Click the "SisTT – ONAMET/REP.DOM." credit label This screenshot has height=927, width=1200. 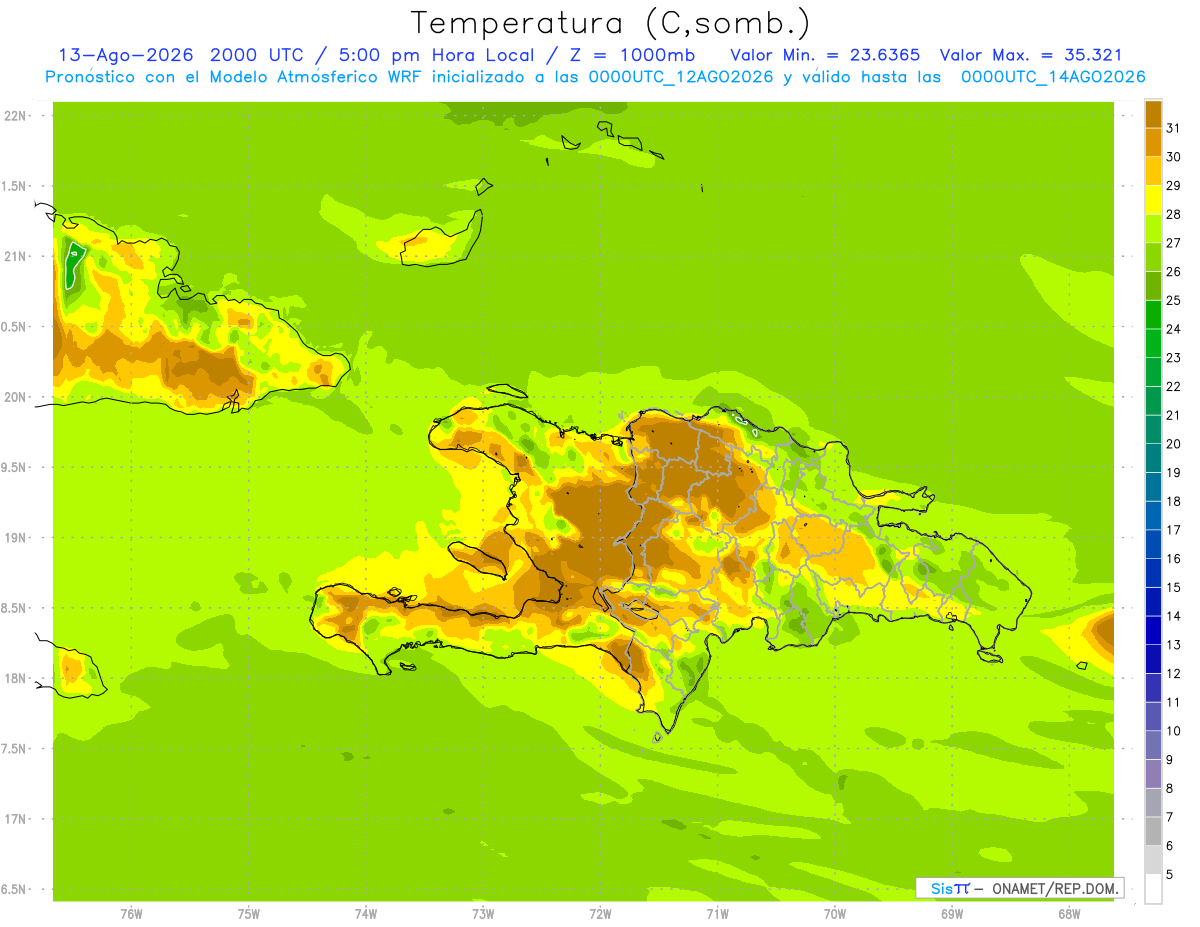(x=1019, y=888)
